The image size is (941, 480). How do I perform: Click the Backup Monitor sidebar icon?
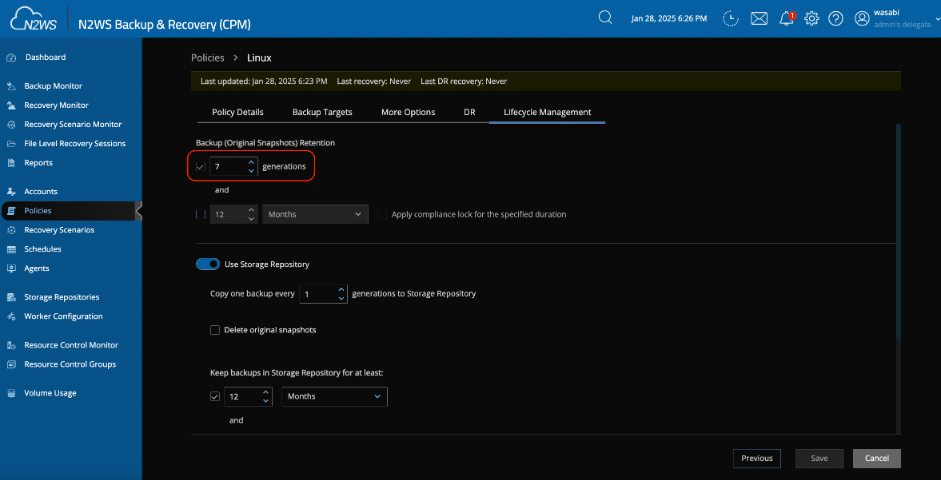click(10, 86)
